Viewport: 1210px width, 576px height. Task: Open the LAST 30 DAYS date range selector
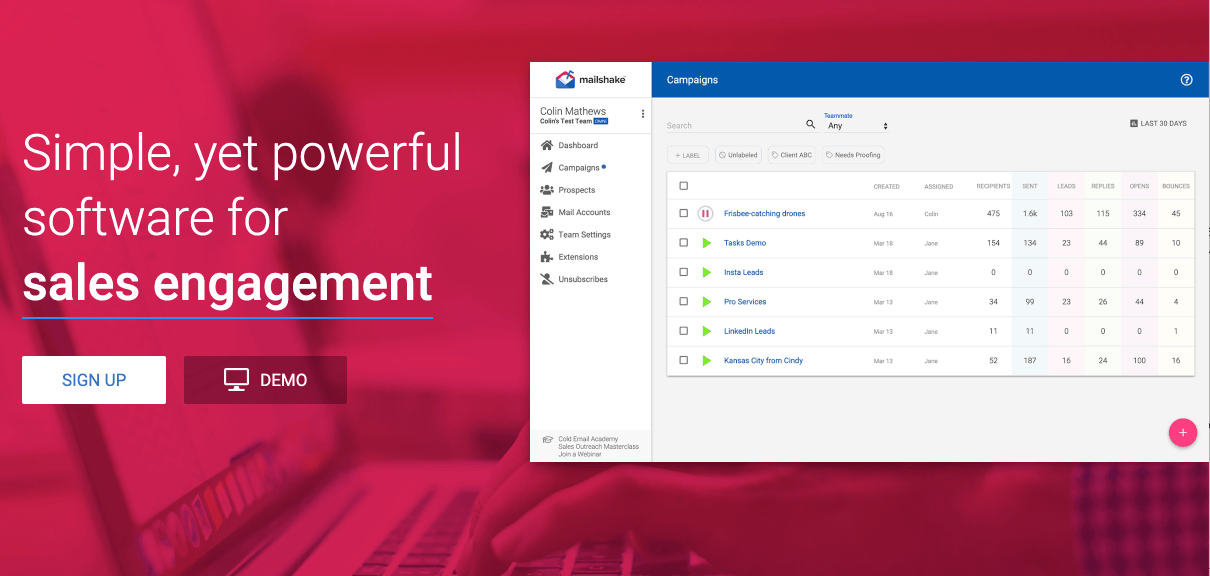tap(1158, 124)
